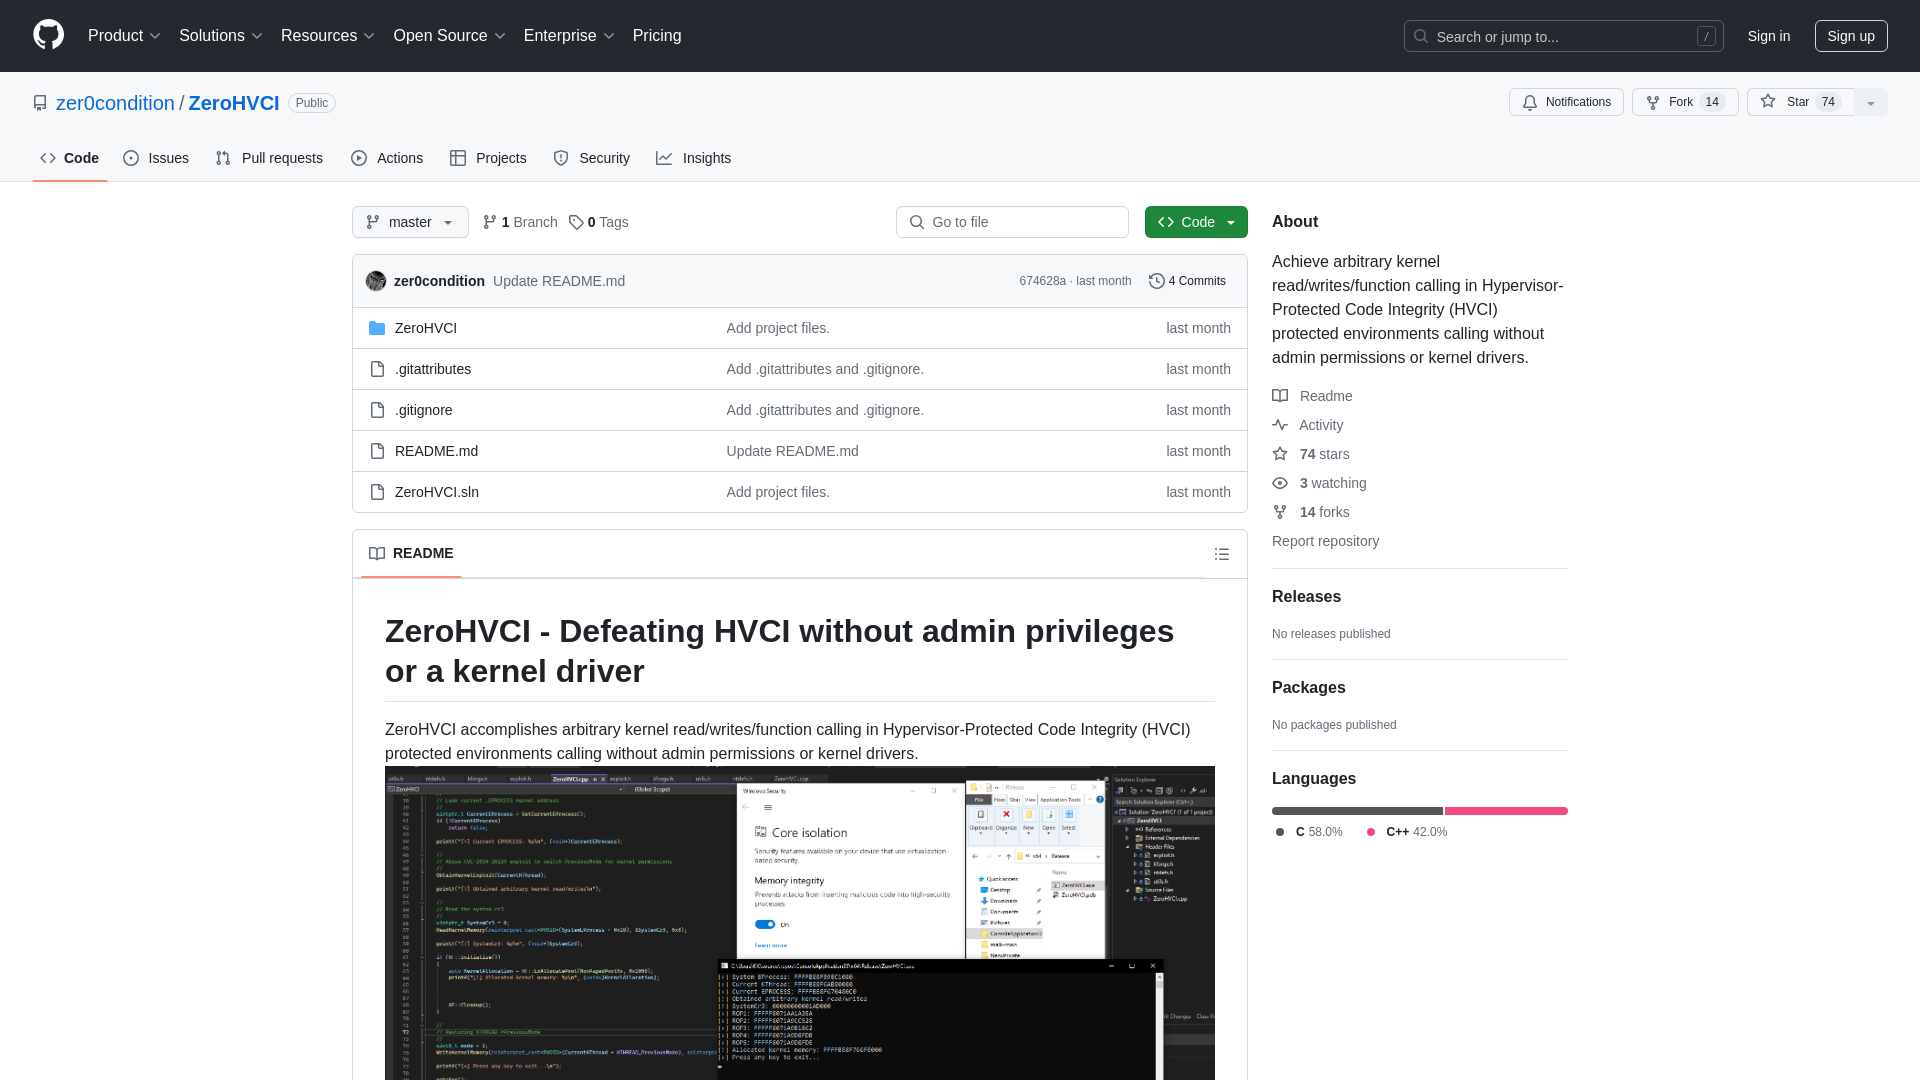Open the Code tab

point(70,158)
